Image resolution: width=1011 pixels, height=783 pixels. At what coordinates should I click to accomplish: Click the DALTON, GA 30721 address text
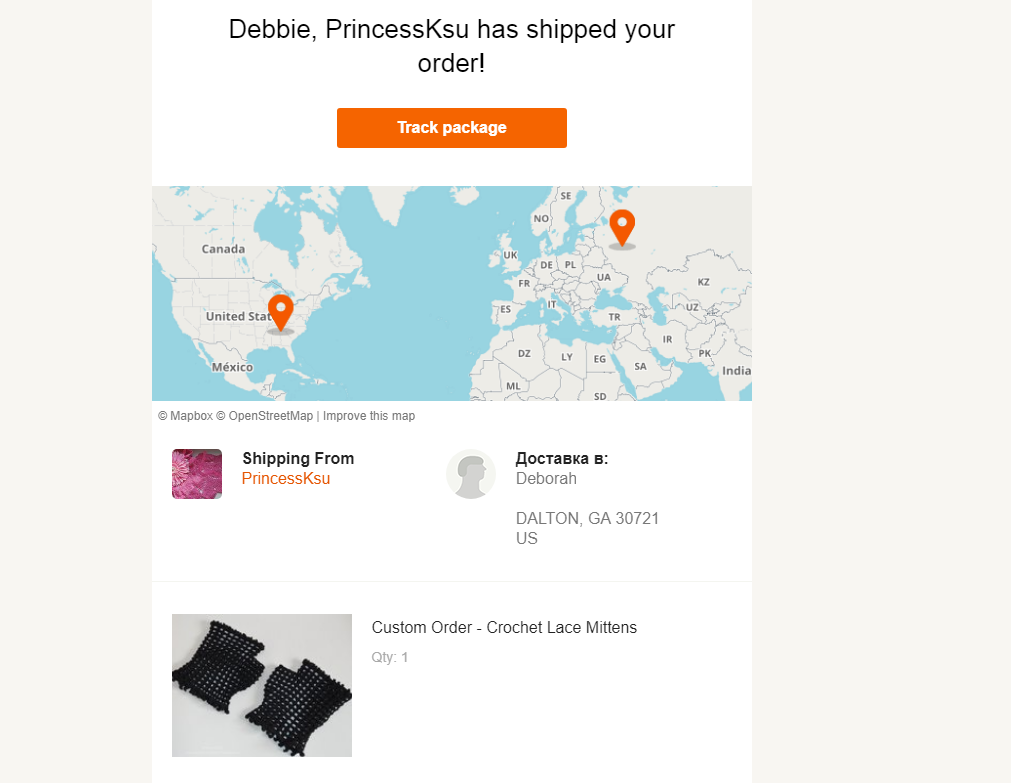pyautogui.click(x=587, y=519)
